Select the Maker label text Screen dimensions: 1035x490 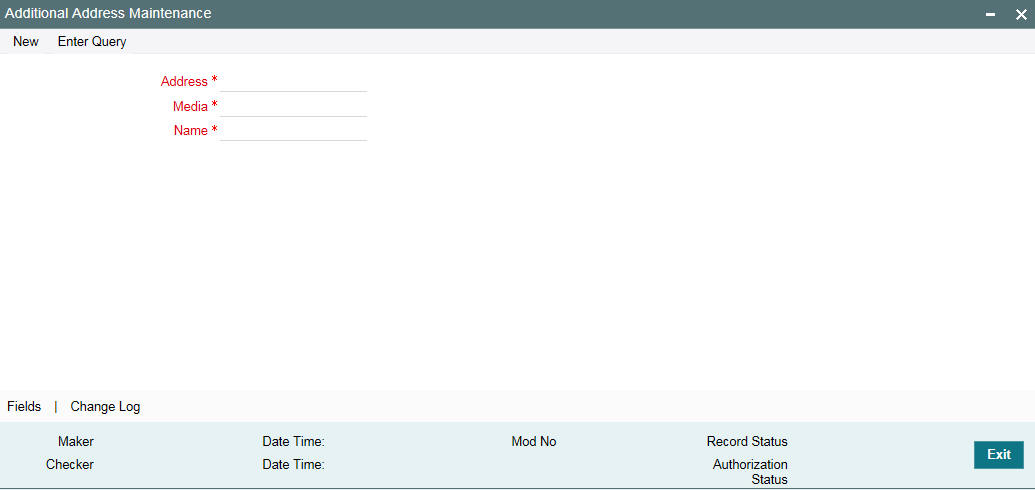[x=75, y=442]
